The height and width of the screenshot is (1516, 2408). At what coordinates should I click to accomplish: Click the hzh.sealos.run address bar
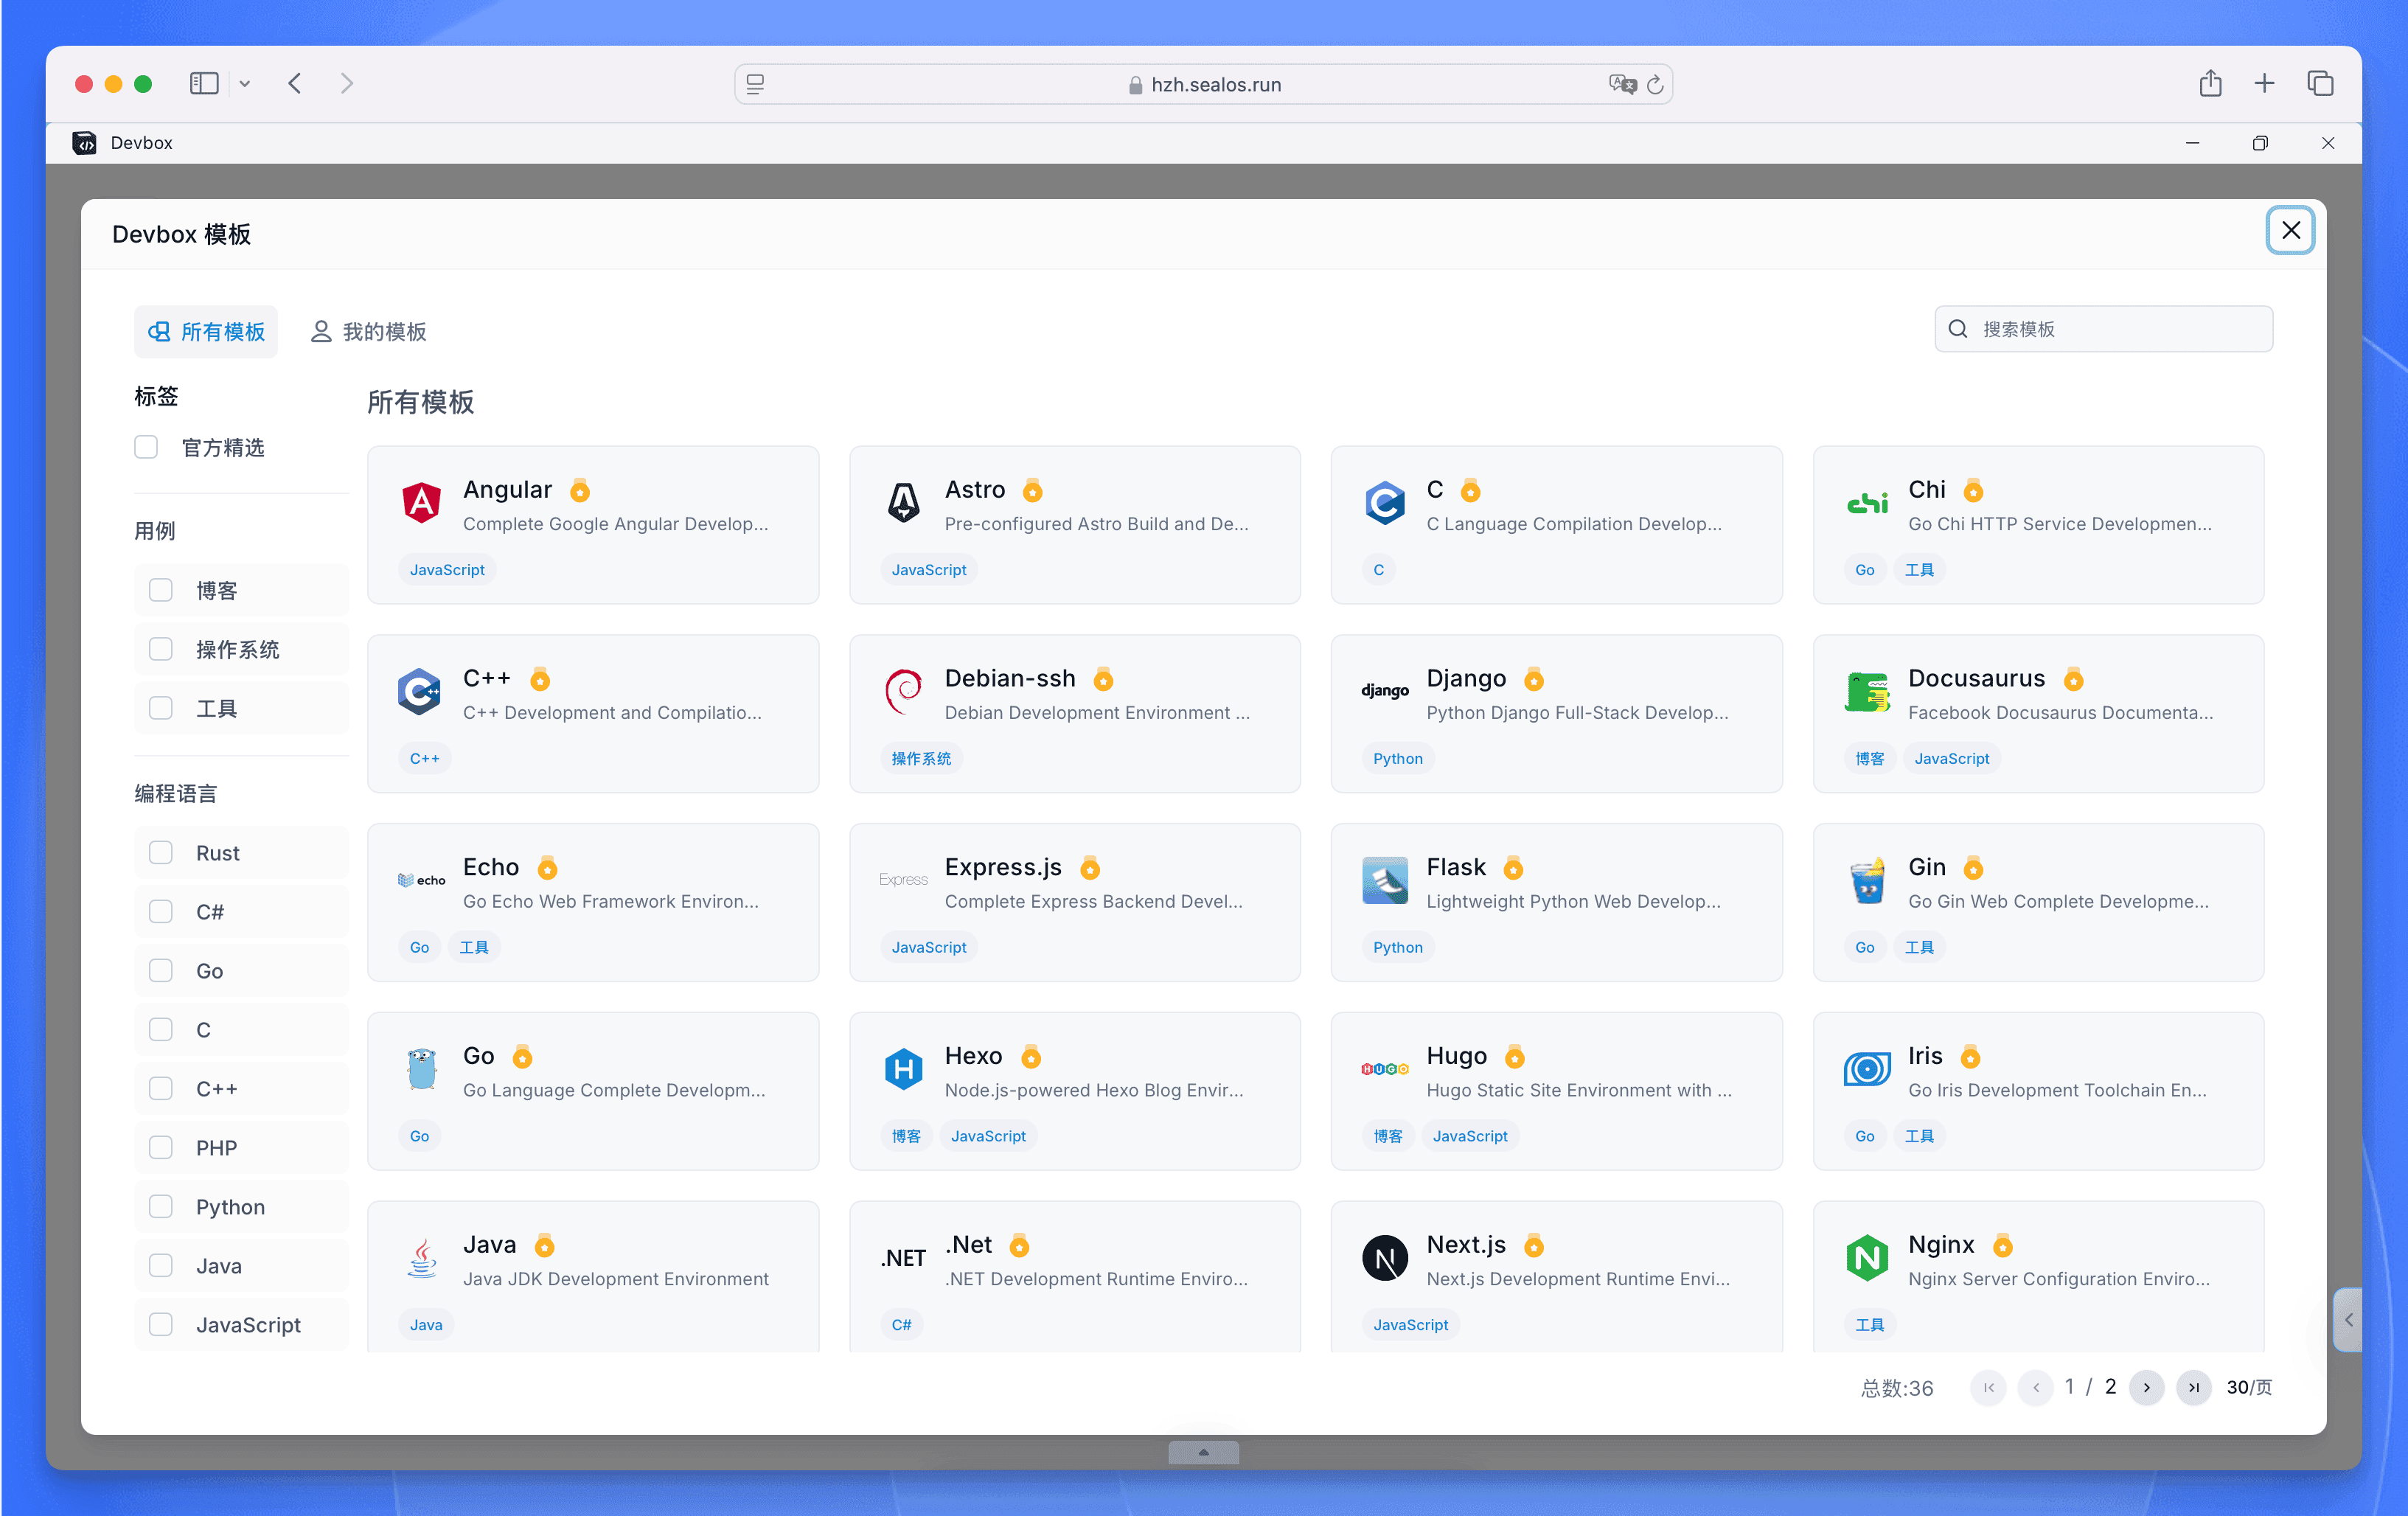[1204, 84]
